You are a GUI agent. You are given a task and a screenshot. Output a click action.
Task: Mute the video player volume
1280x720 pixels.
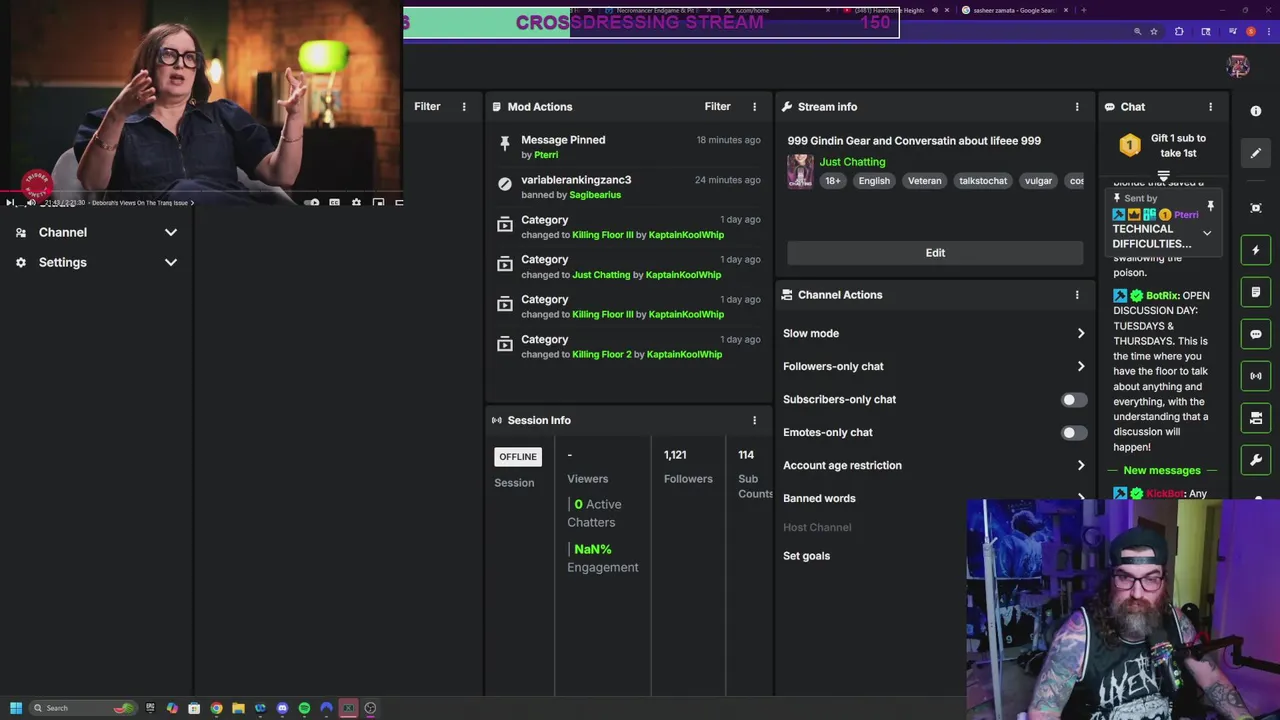pos(31,203)
